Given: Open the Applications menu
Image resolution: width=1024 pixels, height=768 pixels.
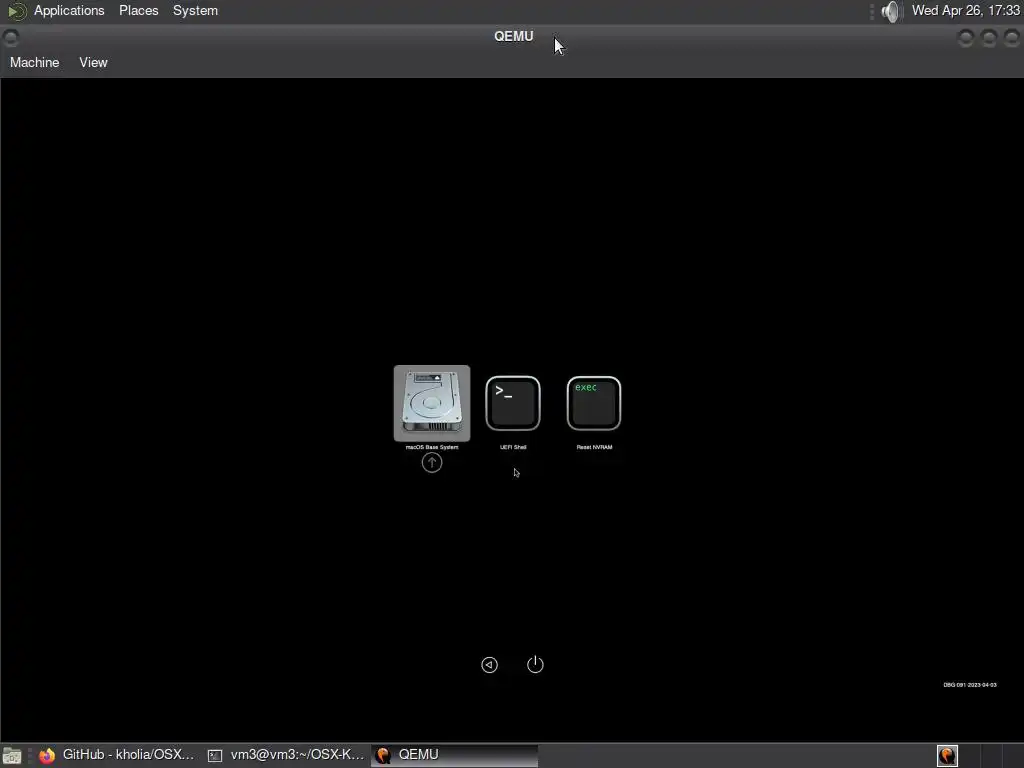Looking at the screenshot, I should click(69, 10).
